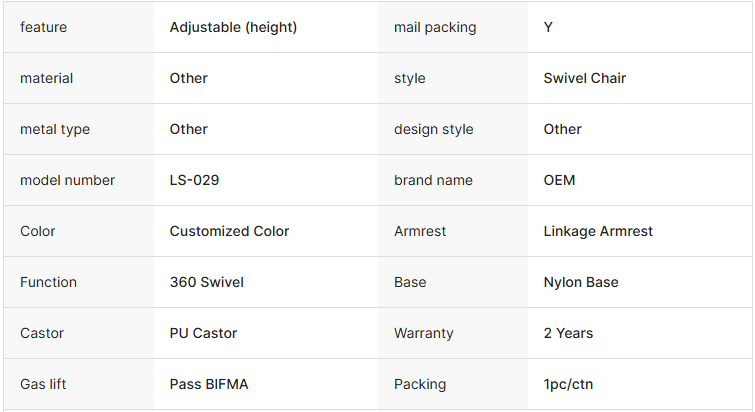Select the 'Armrest' label cell
The height and width of the screenshot is (412, 755).
[x=420, y=231]
